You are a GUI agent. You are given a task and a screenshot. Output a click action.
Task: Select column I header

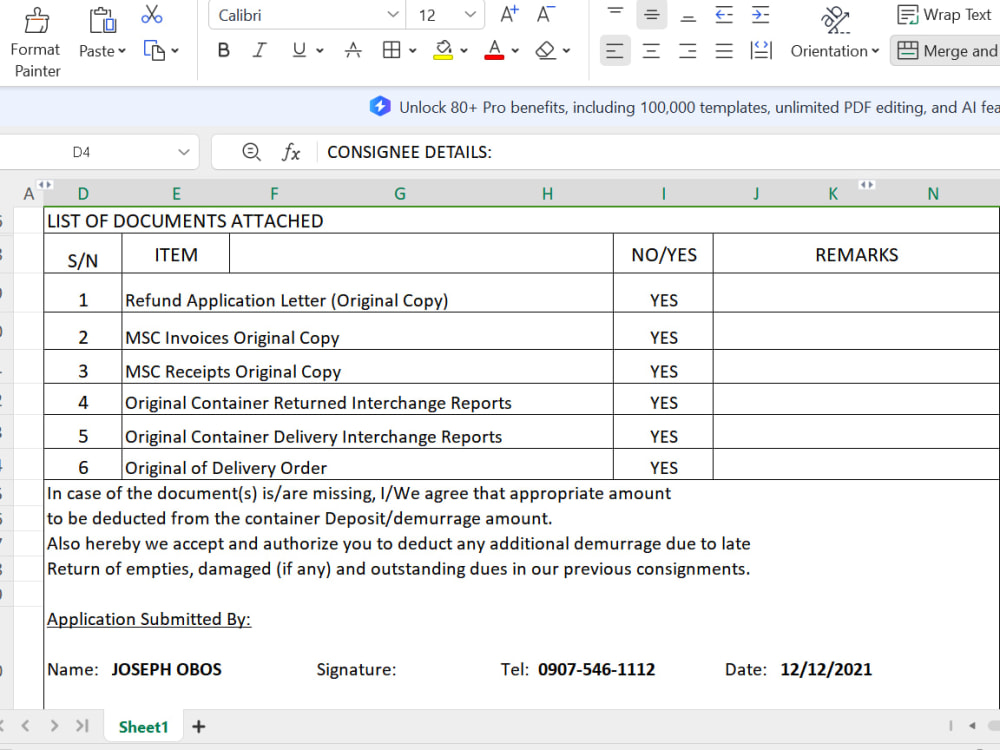[x=663, y=193]
